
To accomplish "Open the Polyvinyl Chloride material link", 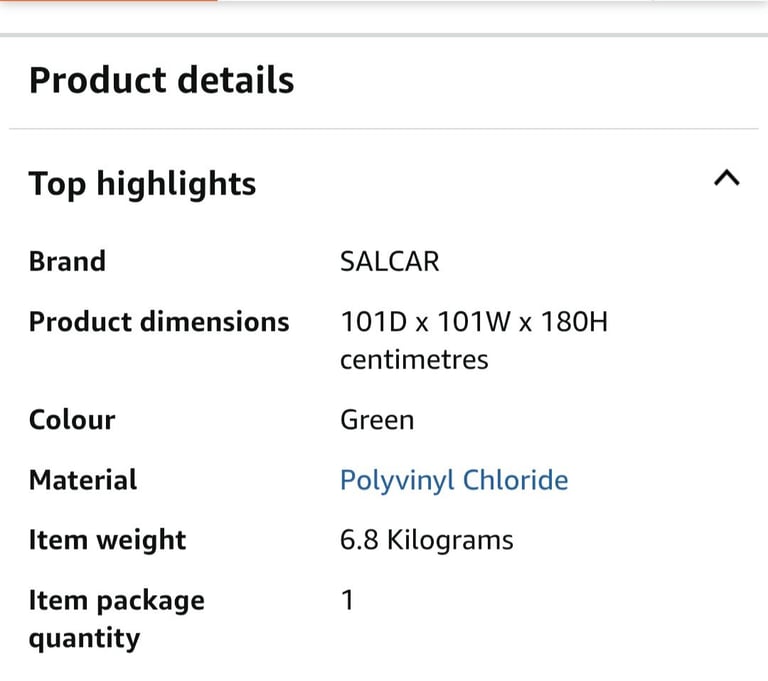I will point(454,480).
